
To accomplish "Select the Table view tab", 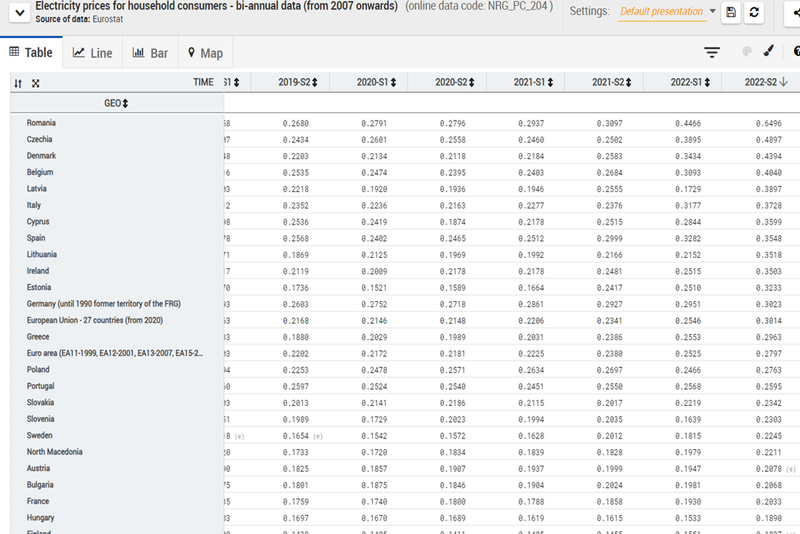I will point(31,53).
